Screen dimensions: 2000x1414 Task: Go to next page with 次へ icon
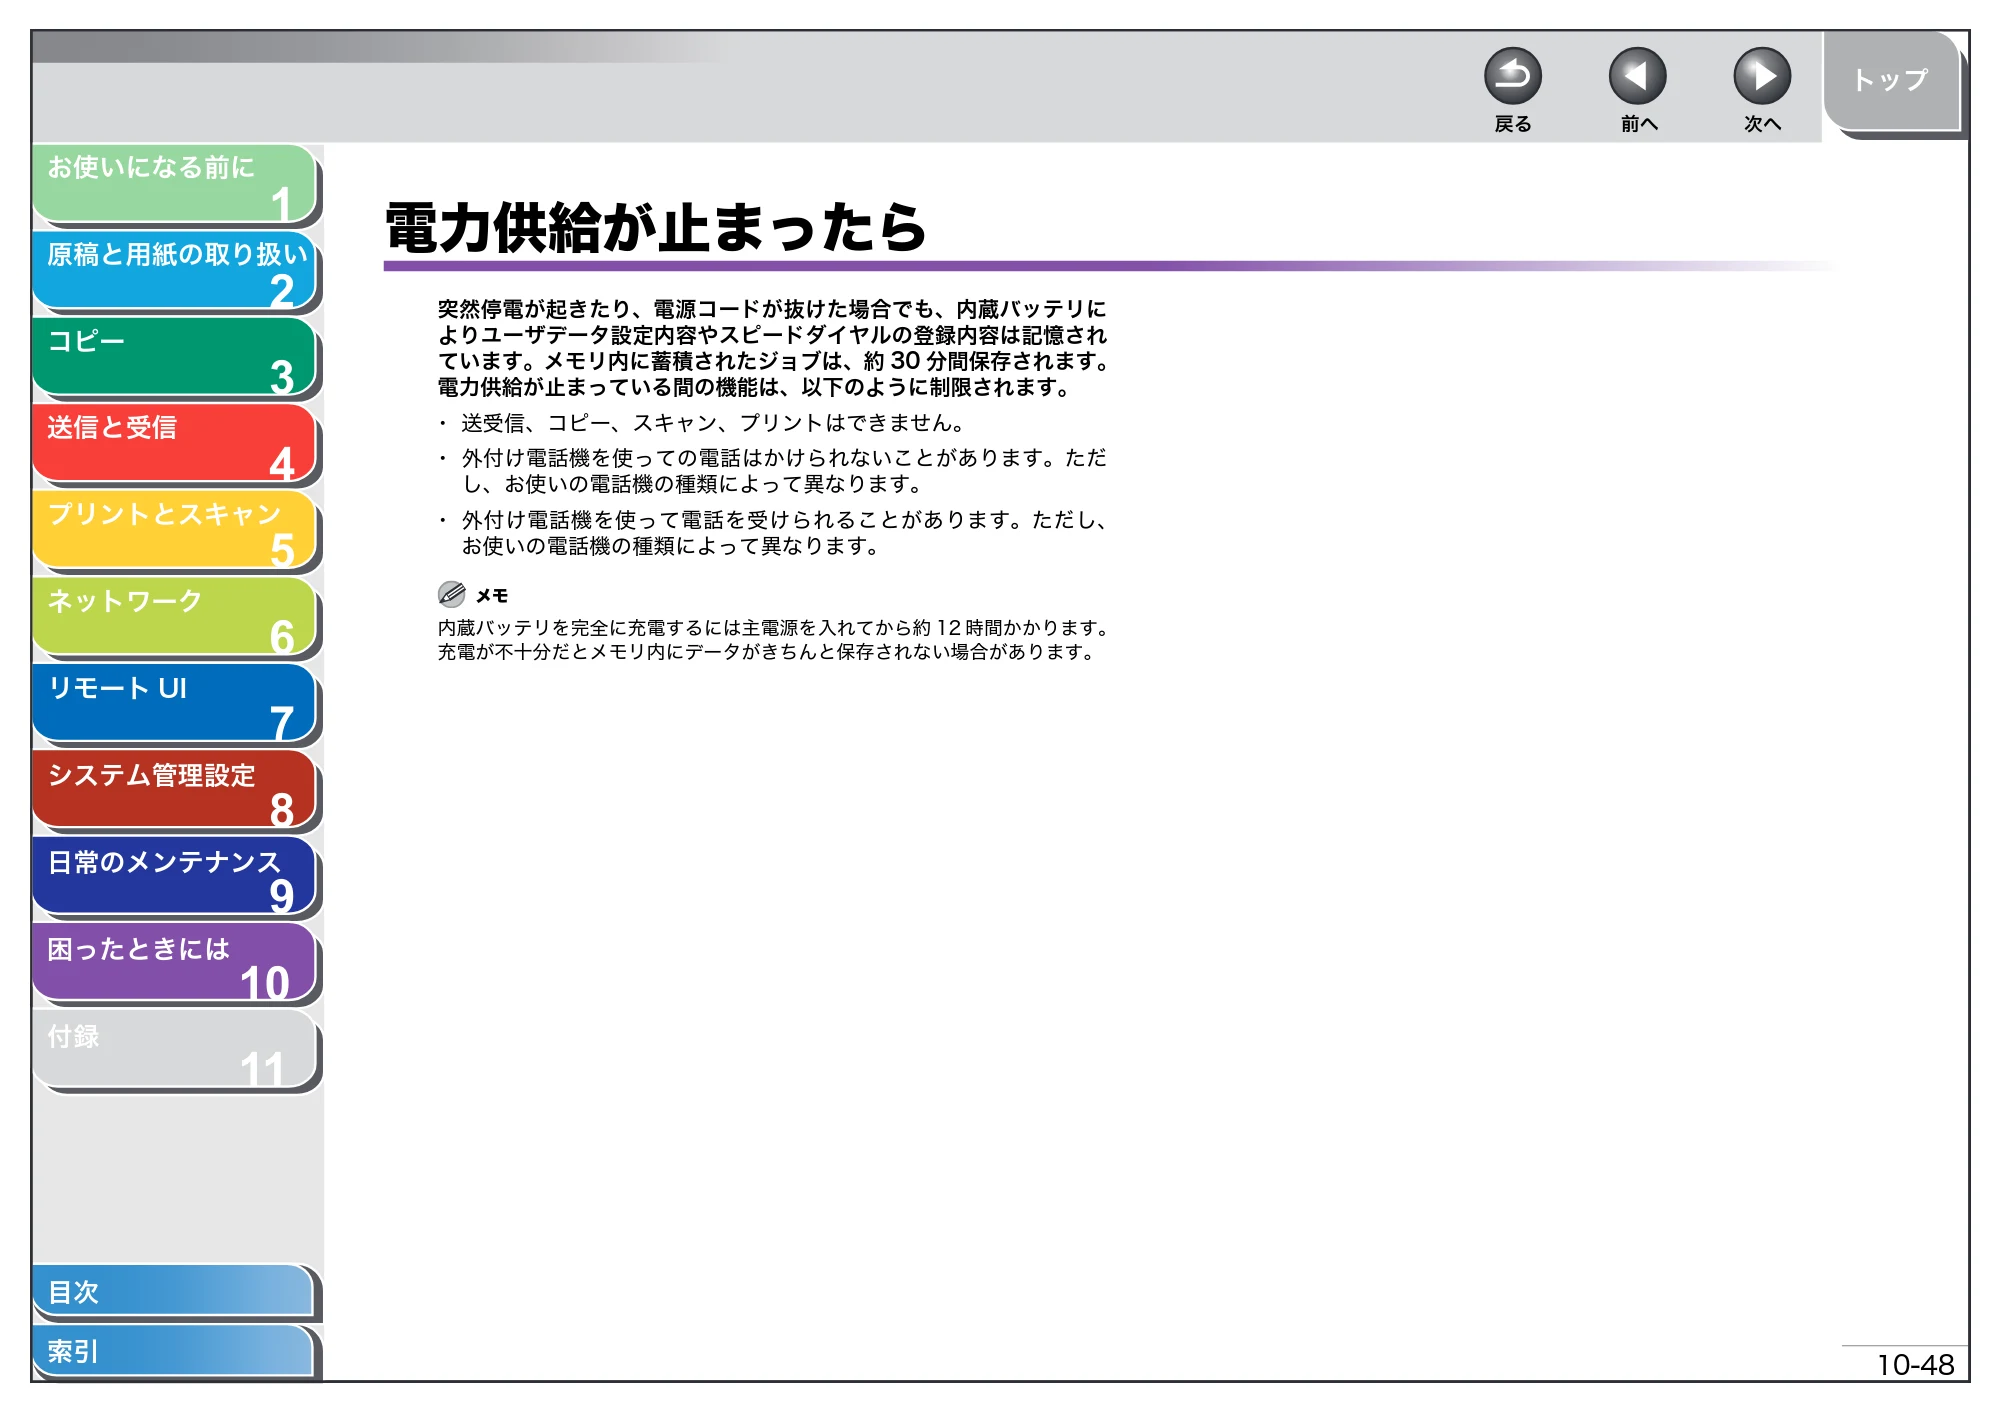tap(1761, 76)
